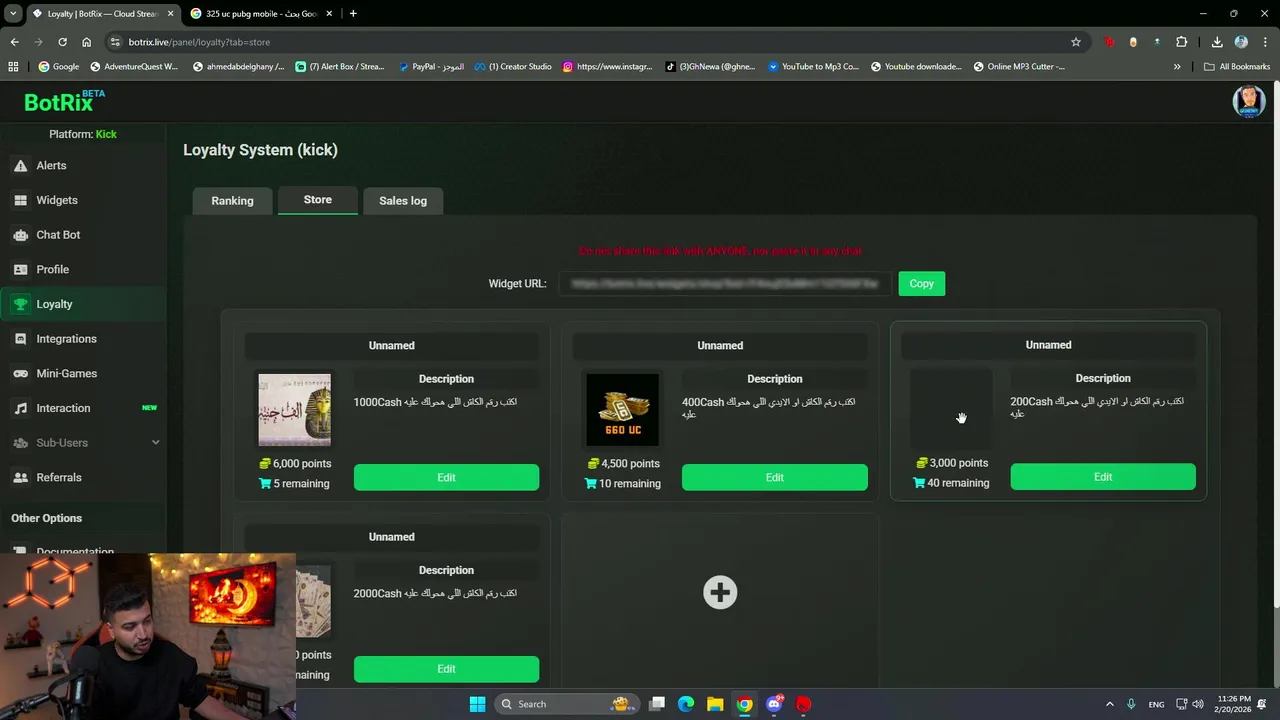Edit the 200Cash store item

point(1102,477)
